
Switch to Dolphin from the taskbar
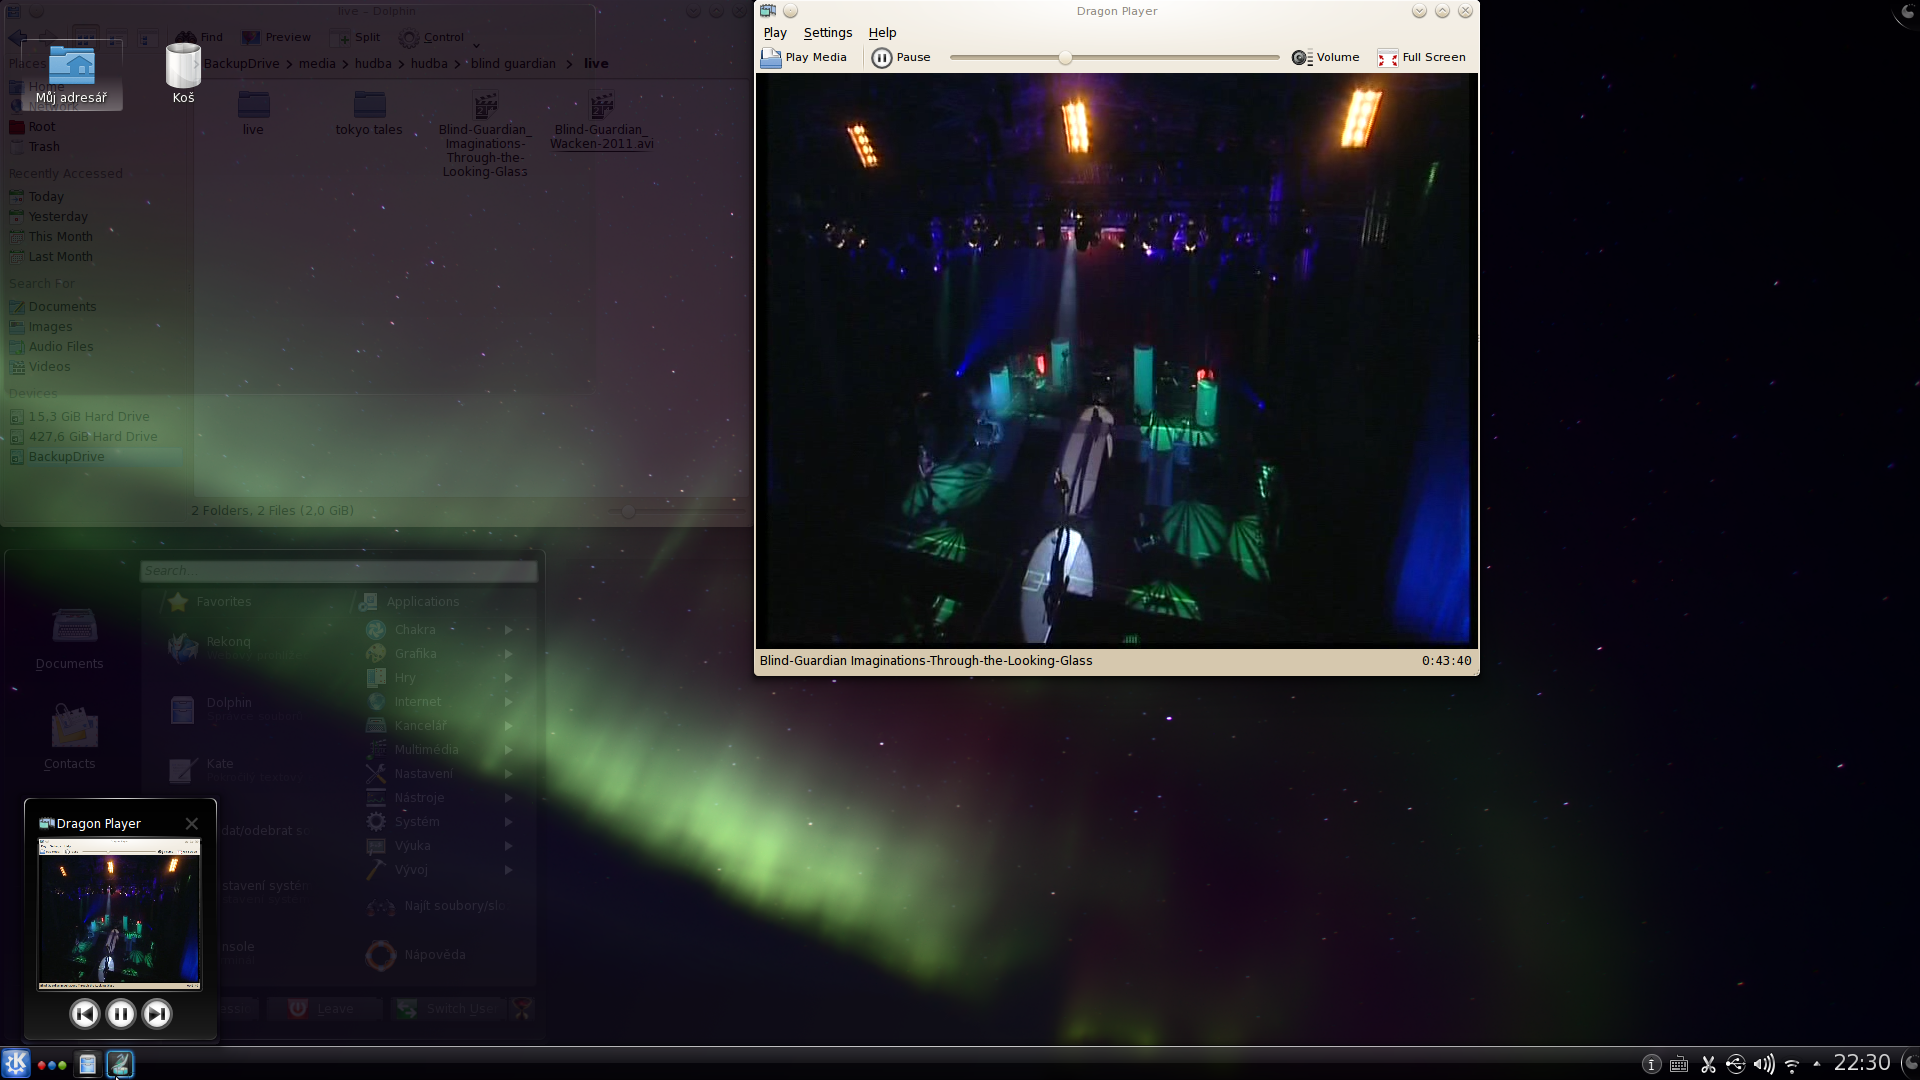coord(88,1064)
